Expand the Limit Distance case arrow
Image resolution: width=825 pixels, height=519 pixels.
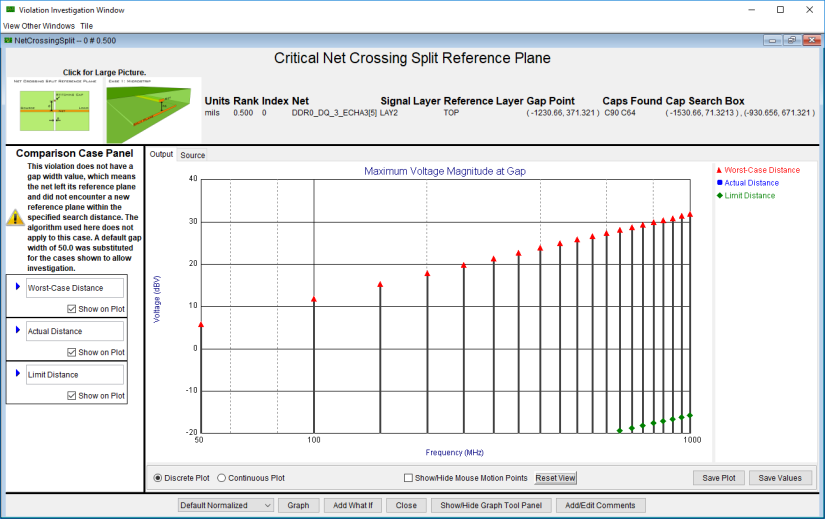pyautogui.click(x=18, y=373)
